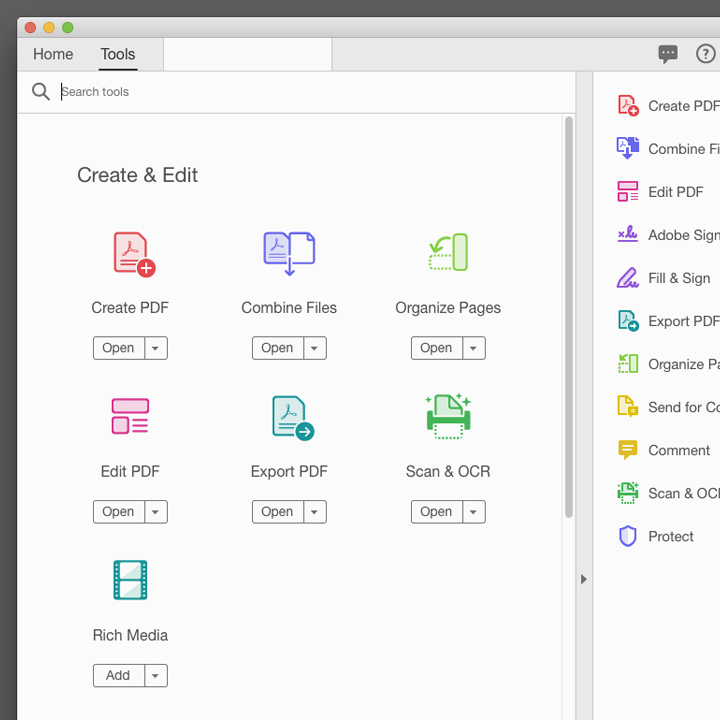
Task: Open the notifications speech bubble icon
Action: [x=668, y=54]
